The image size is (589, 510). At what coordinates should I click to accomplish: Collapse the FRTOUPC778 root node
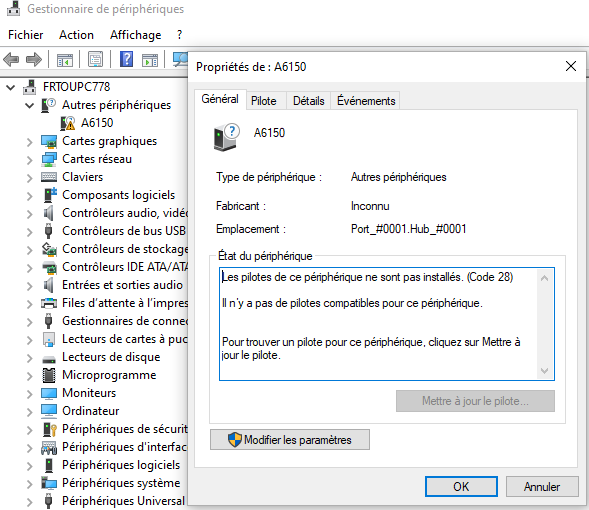(11, 88)
